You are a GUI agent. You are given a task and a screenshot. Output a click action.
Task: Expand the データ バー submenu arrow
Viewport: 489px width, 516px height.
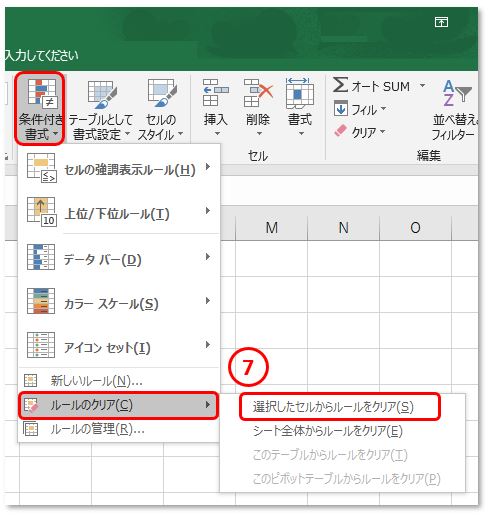(x=208, y=257)
